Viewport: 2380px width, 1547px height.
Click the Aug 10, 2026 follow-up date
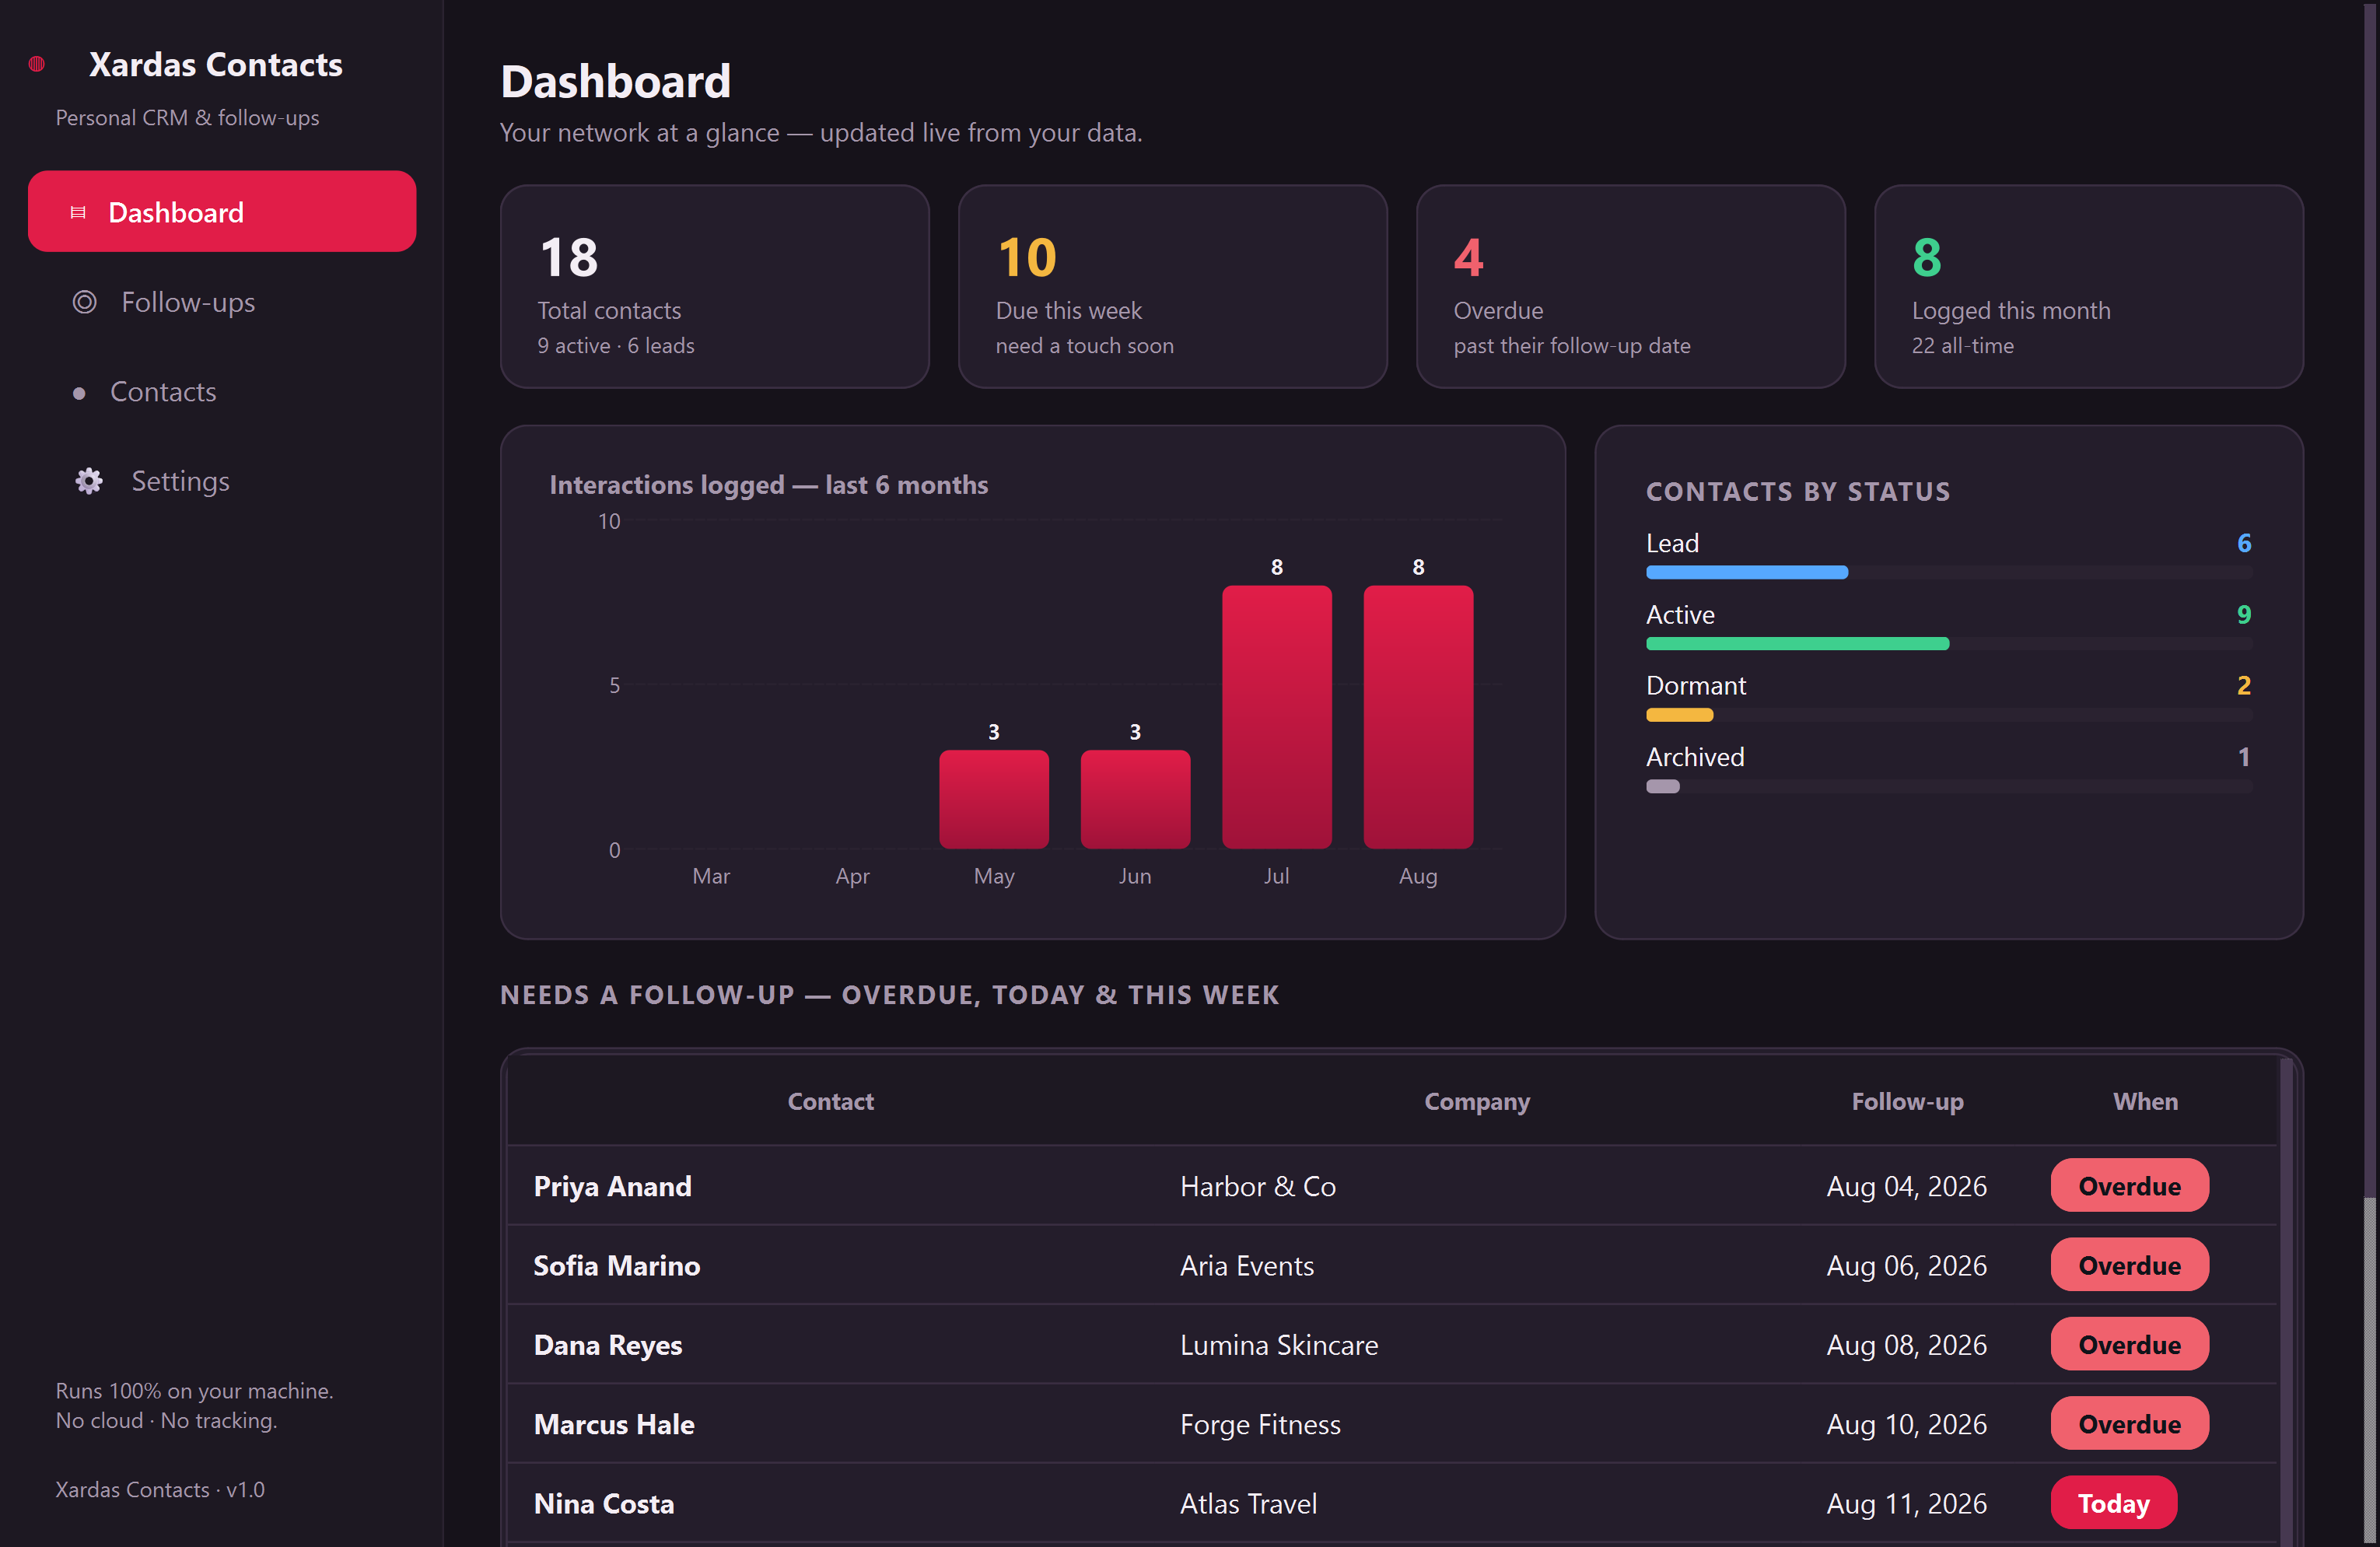[x=1906, y=1424]
